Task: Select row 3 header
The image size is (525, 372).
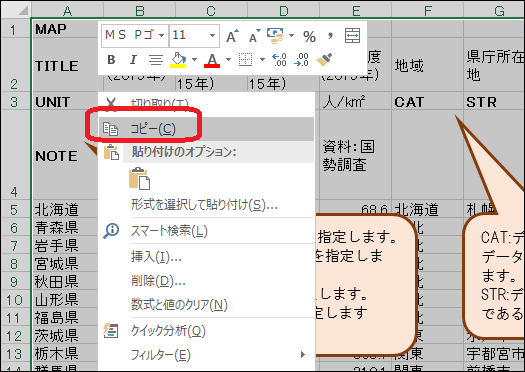Action: (x=15, y=101)
